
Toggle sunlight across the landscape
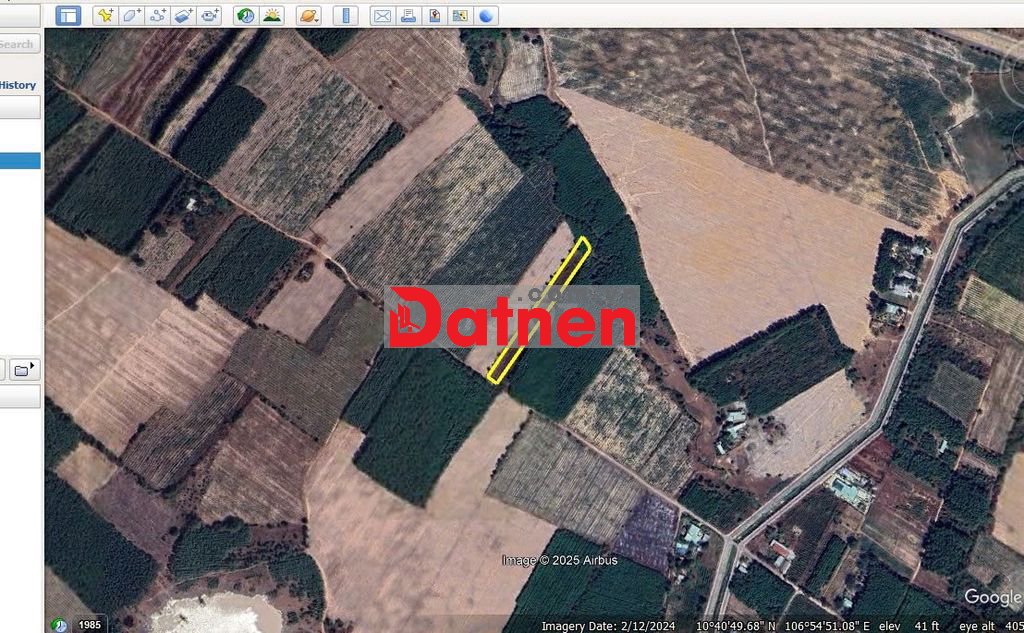[x=271, y=15]
